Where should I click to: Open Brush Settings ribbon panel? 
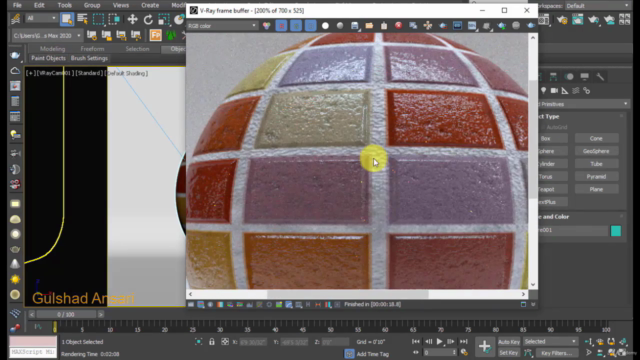(x=89, y=58)
